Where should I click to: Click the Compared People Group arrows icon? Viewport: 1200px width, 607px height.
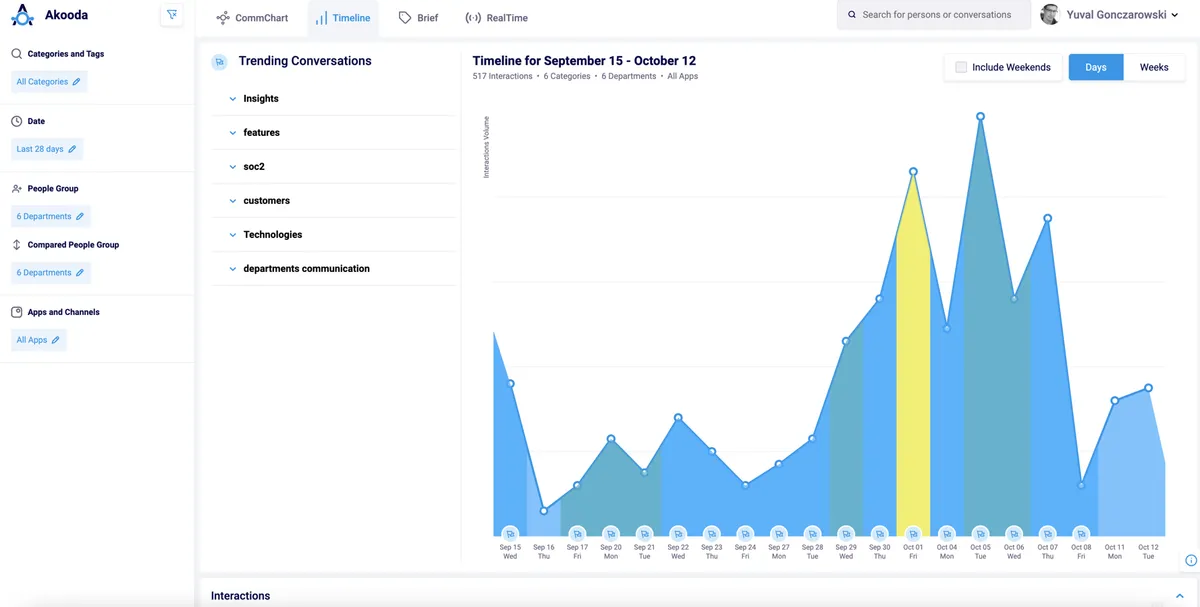tap(17, 244)
